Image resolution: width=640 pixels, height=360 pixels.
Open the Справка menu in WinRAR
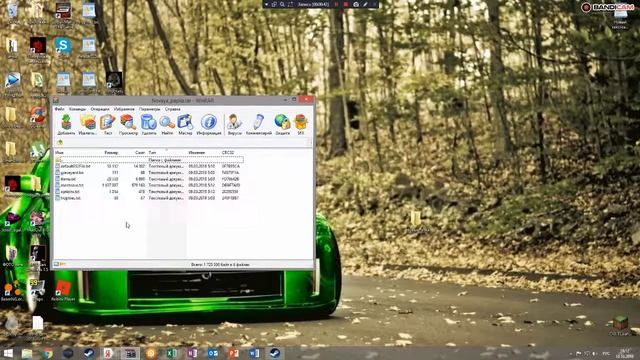pyautogui.click(x=173, y=109)
